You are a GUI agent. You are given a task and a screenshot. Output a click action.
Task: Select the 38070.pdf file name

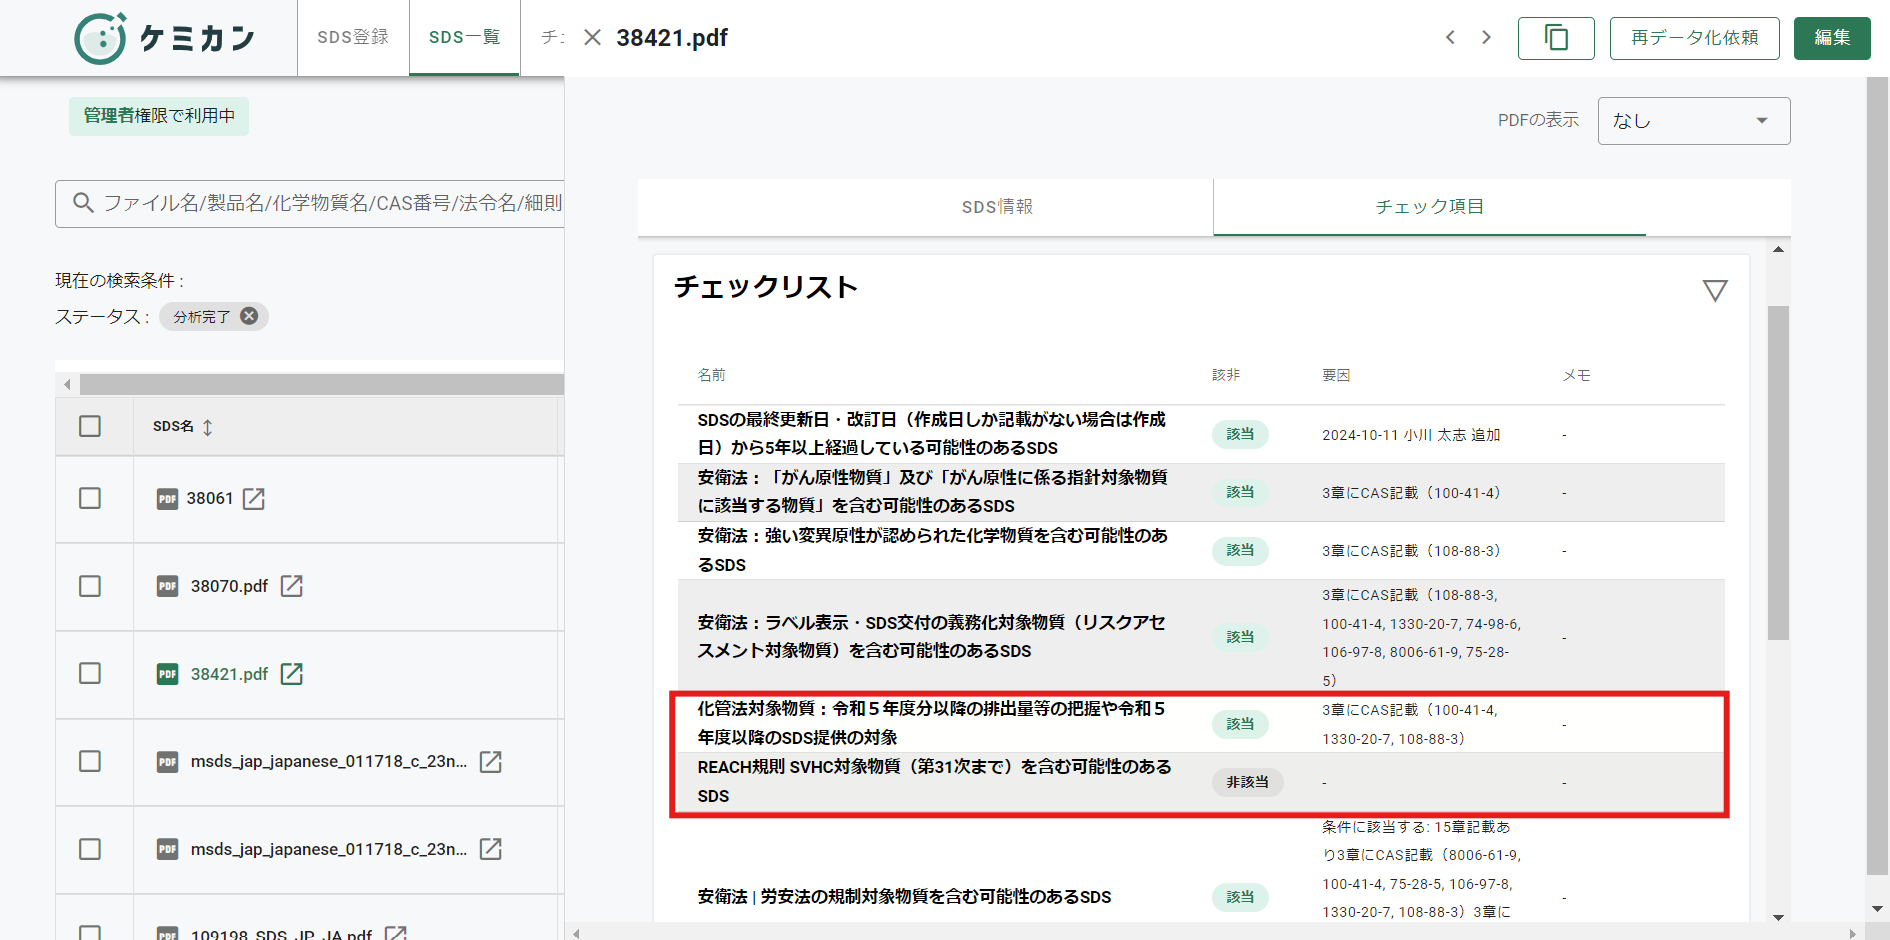coord(229,586)
